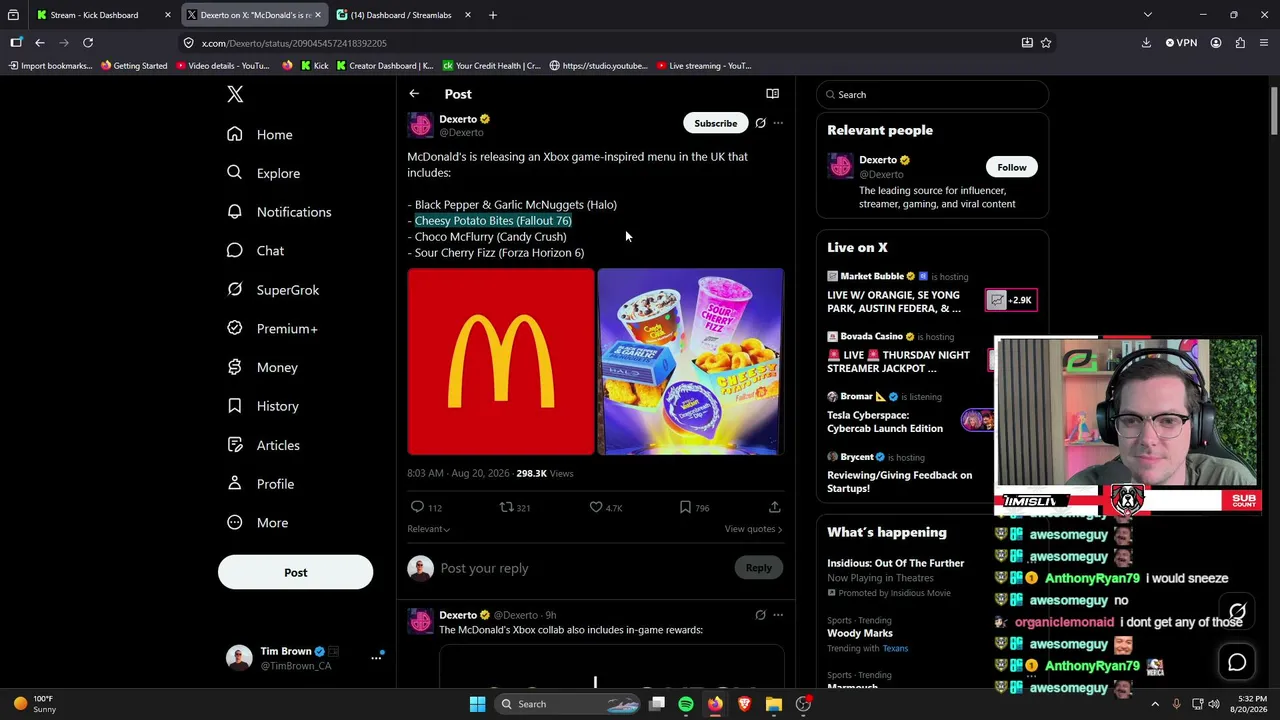This screenshot has width=1280, height=720.
Task: Follow Dexerto in Relevant people
Action: (x=1011, y=167)
